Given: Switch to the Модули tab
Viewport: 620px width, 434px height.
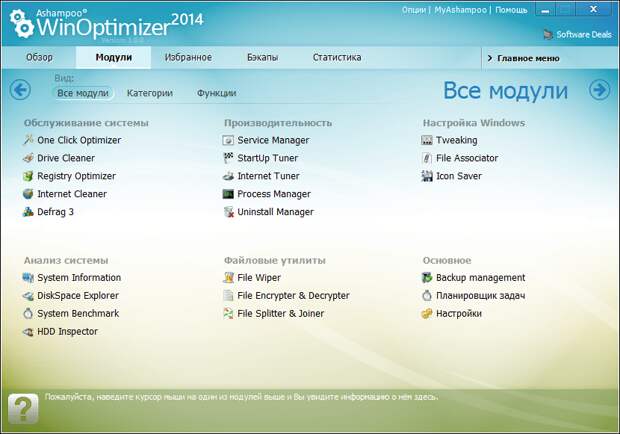Looking at the screenshot, I should [113, 57].
